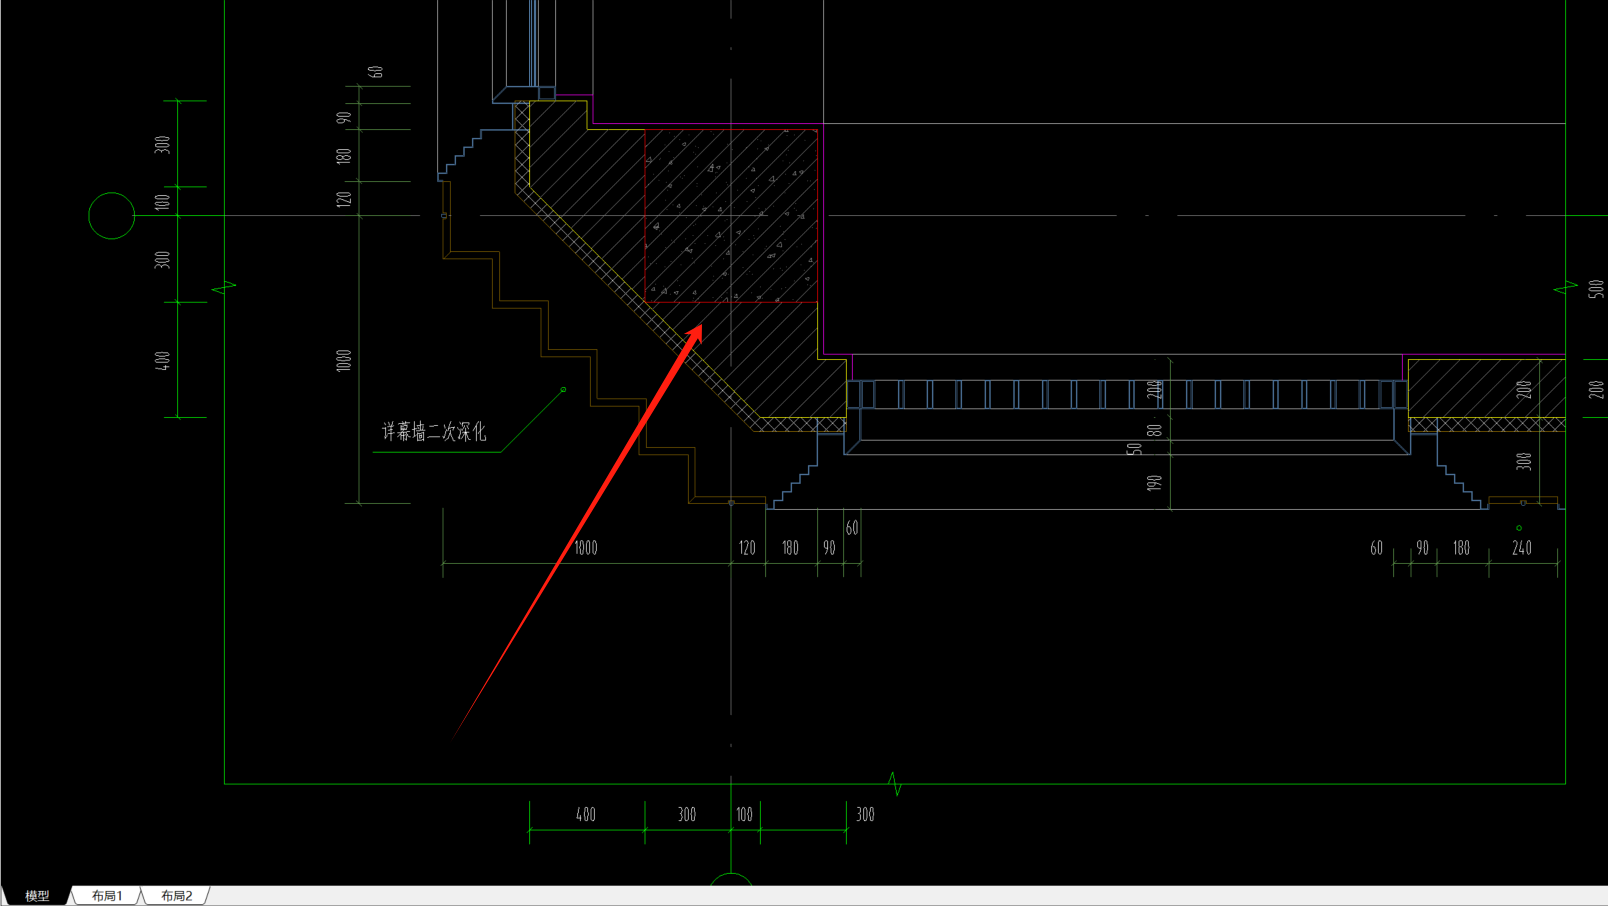
Task: Select the green leader endpoint of the annotation
Action: (x=563, y=389)
